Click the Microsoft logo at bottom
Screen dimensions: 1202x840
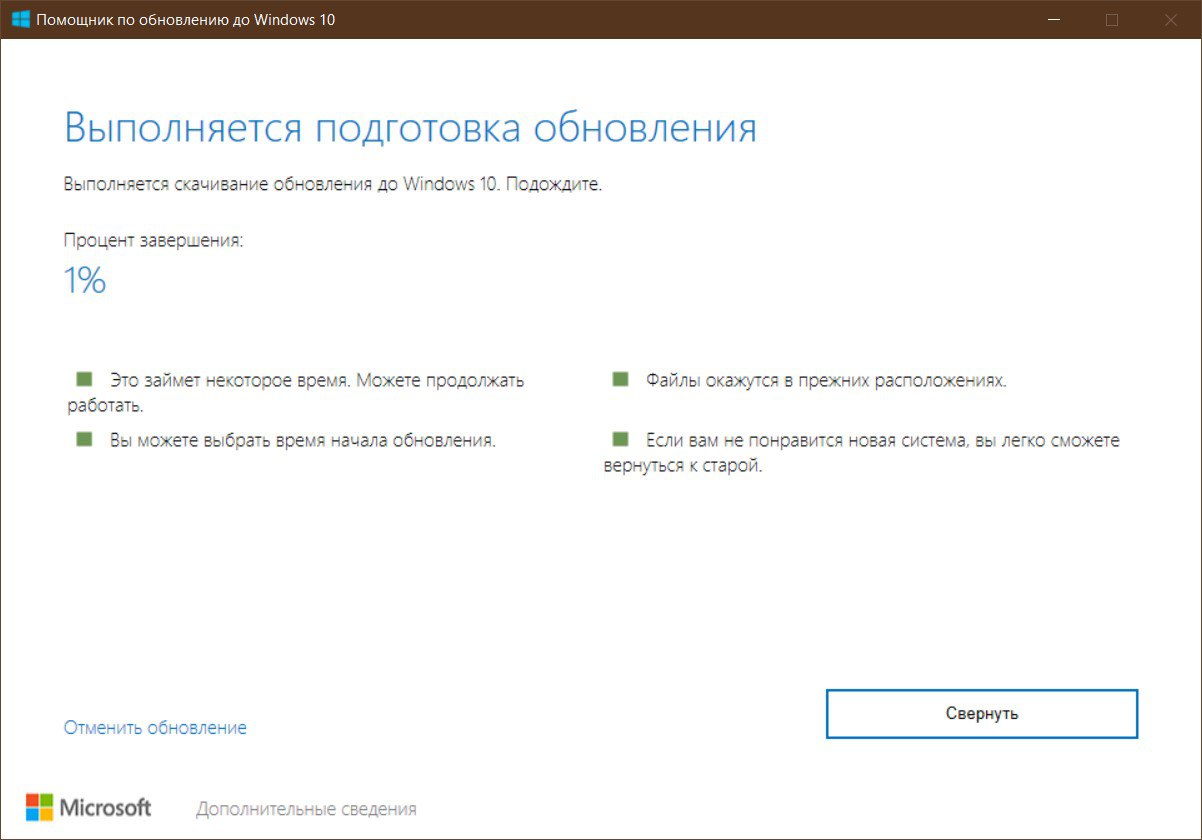pyautogui.click(x=89, y=807)
